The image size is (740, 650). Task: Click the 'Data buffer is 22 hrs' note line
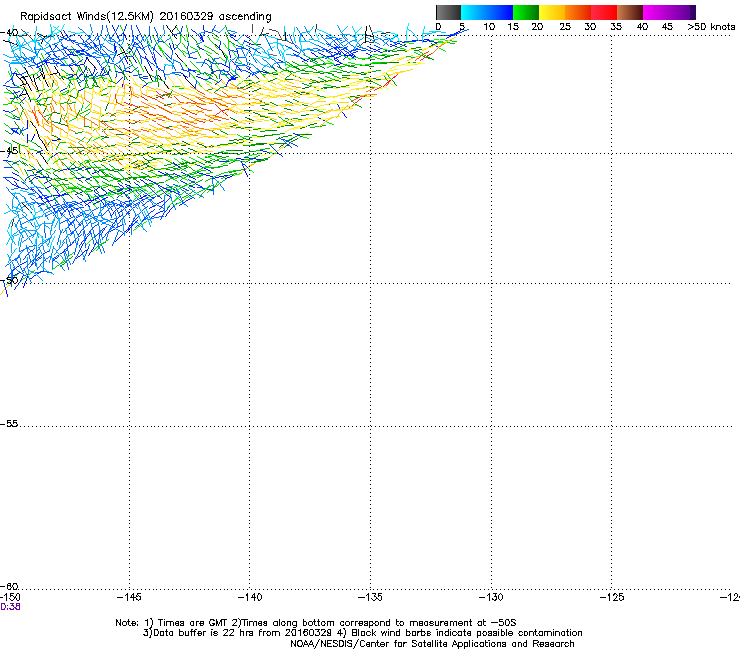[362, 633]
